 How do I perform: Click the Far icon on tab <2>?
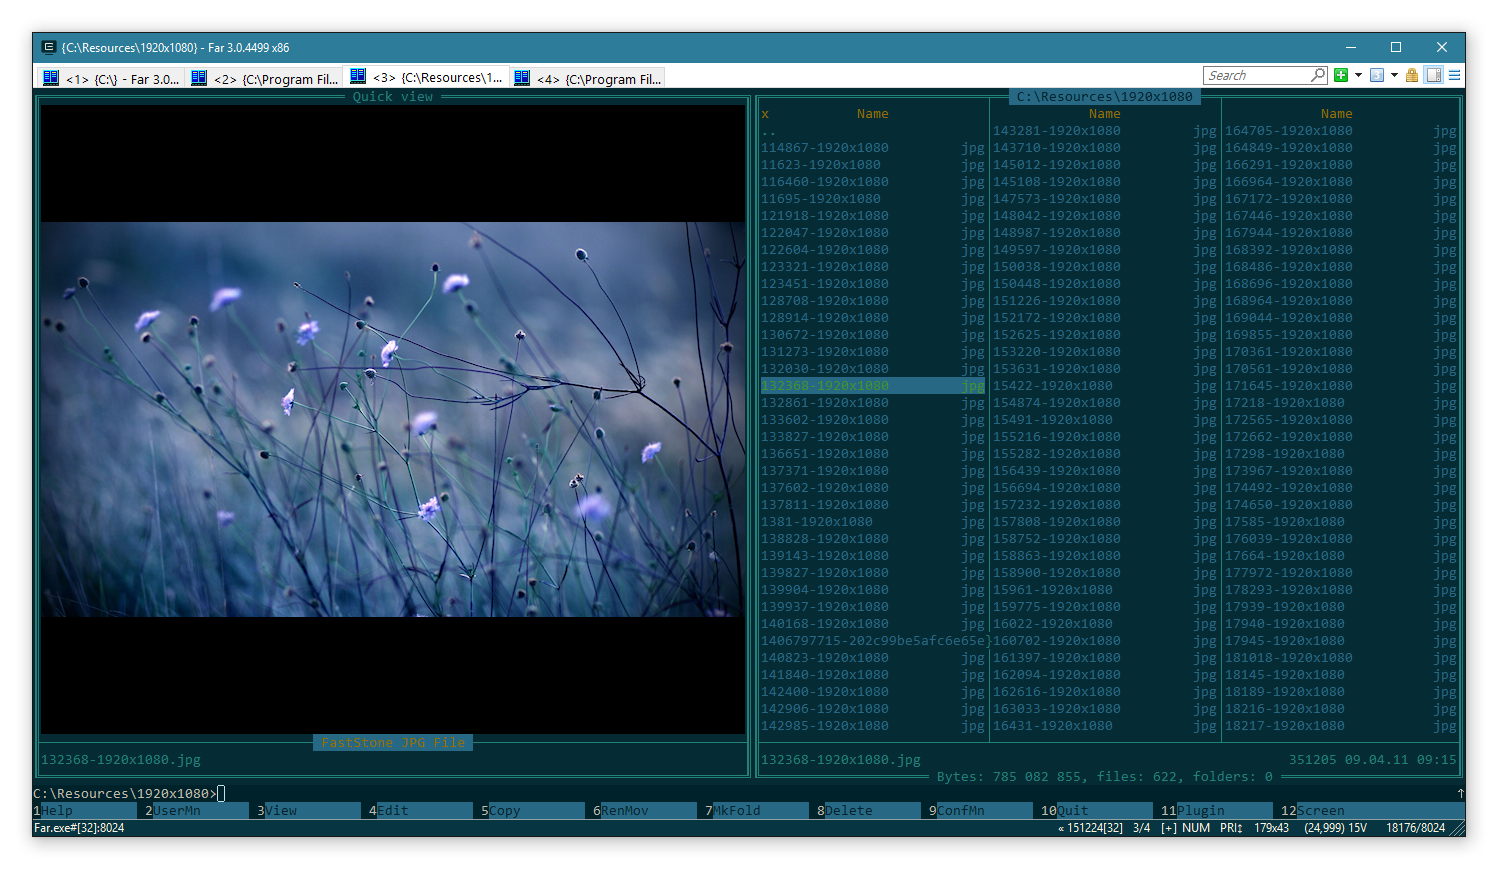coord(199,78)
